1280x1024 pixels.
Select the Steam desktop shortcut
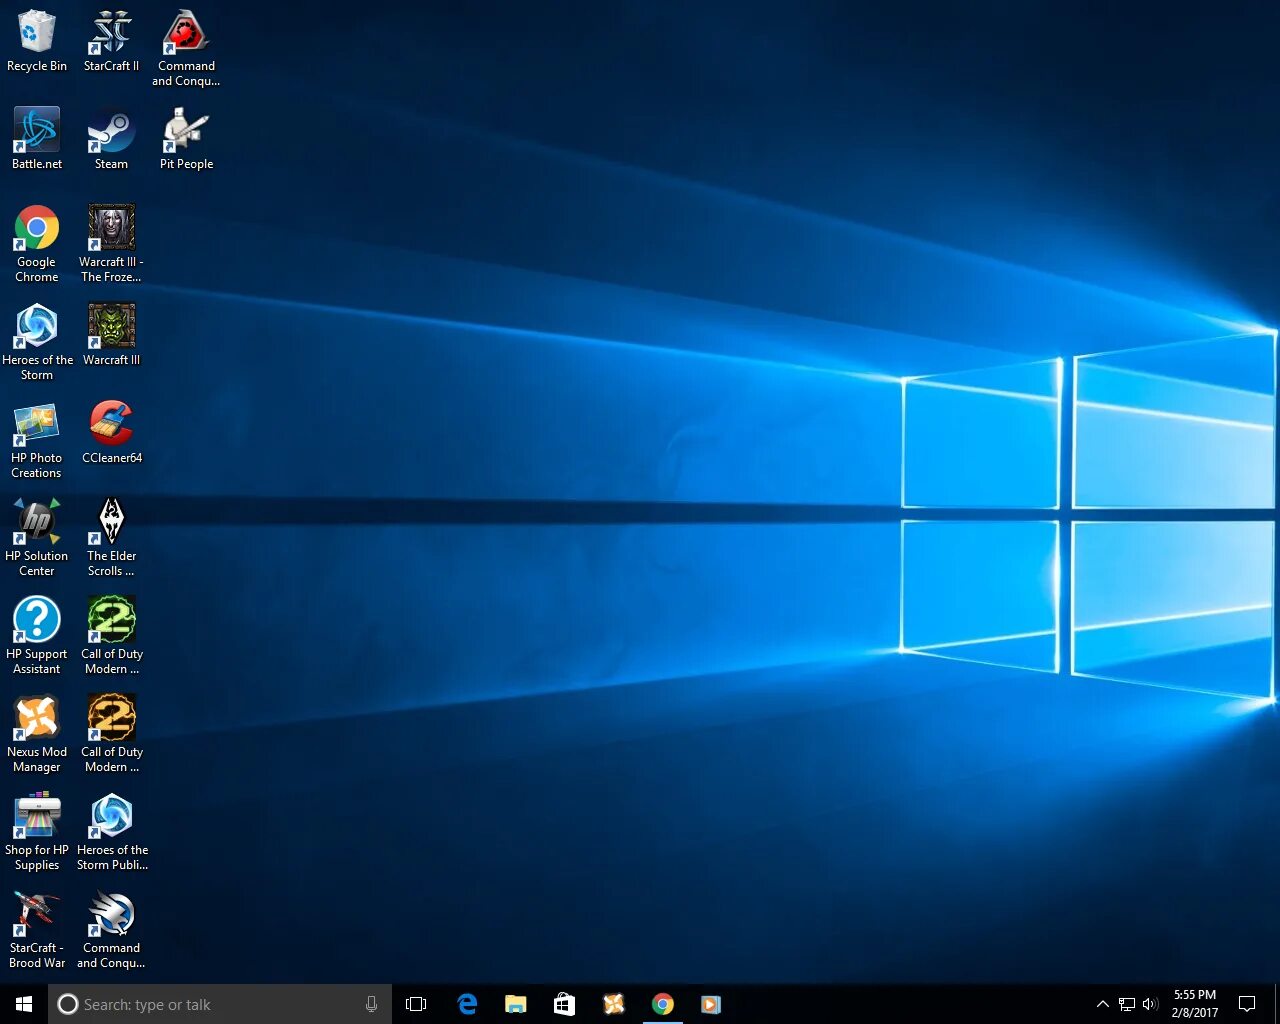click(111, 139)
